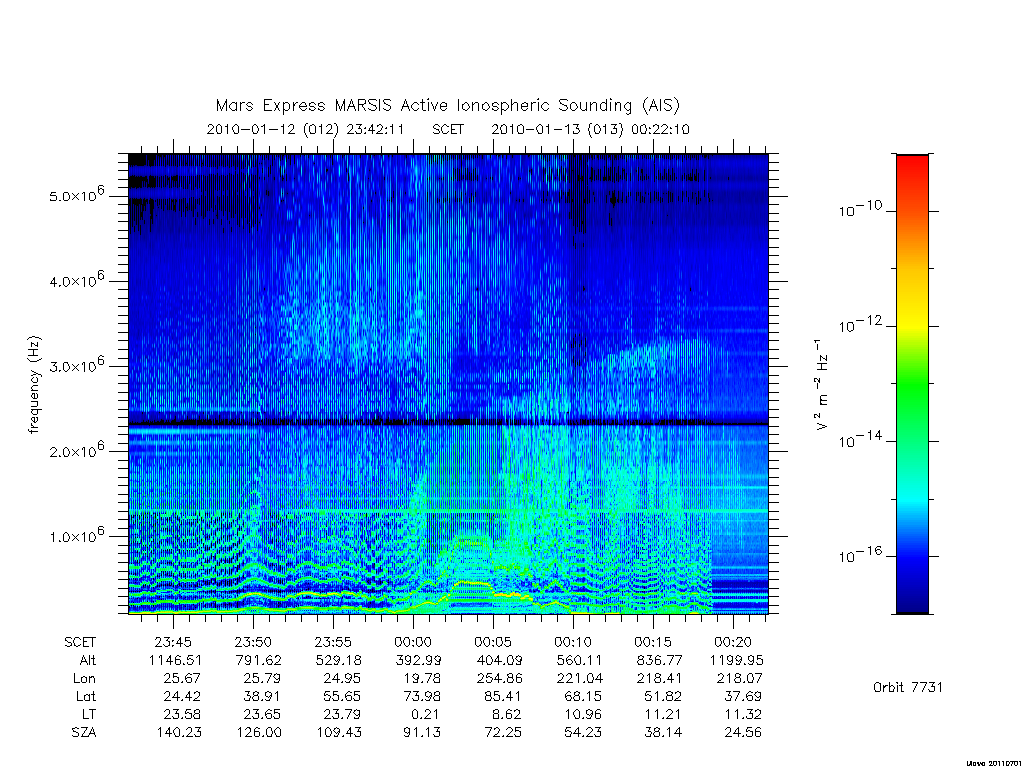Click the plot title 'Mars Express MARSIS Active Ionospheric Sounding (AIS)'

(x=448, y=106)
